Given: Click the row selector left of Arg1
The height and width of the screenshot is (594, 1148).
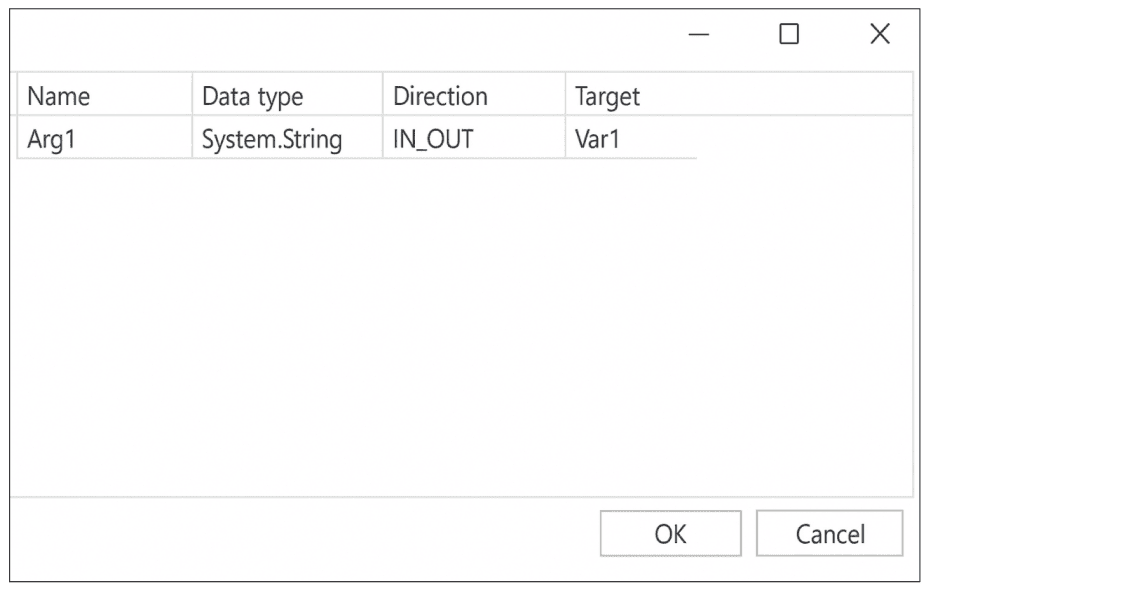Looking at the screenshot, I should tap(15, 139).
